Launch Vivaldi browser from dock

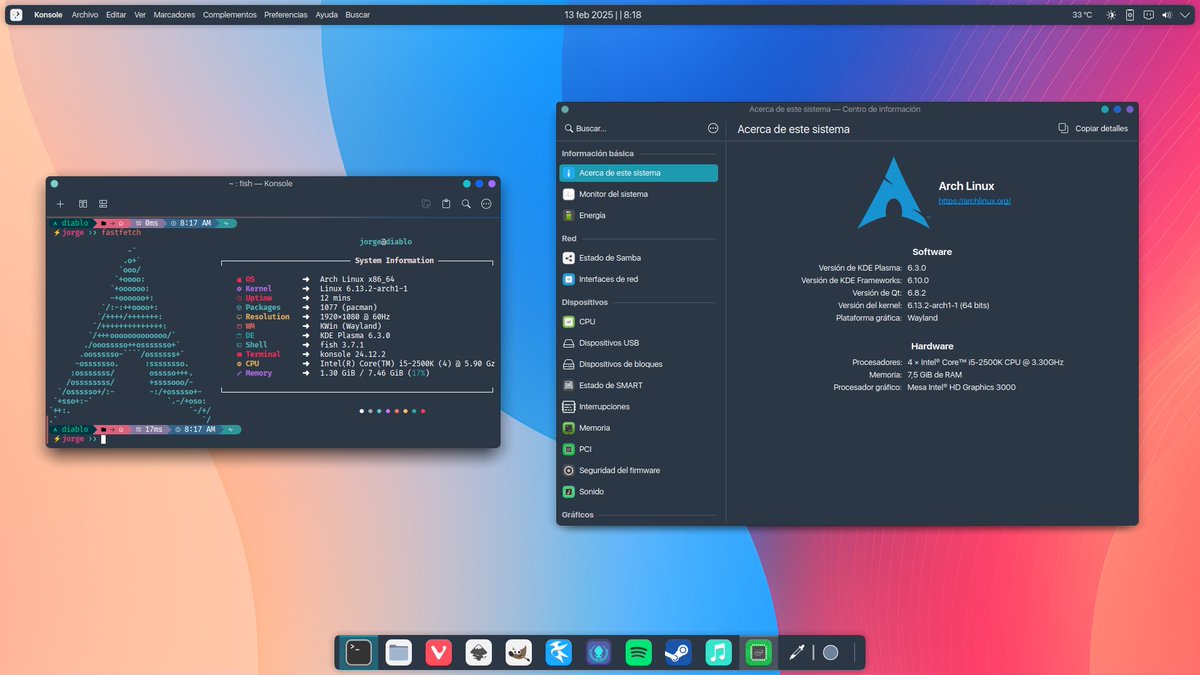(x=438, y=652)
